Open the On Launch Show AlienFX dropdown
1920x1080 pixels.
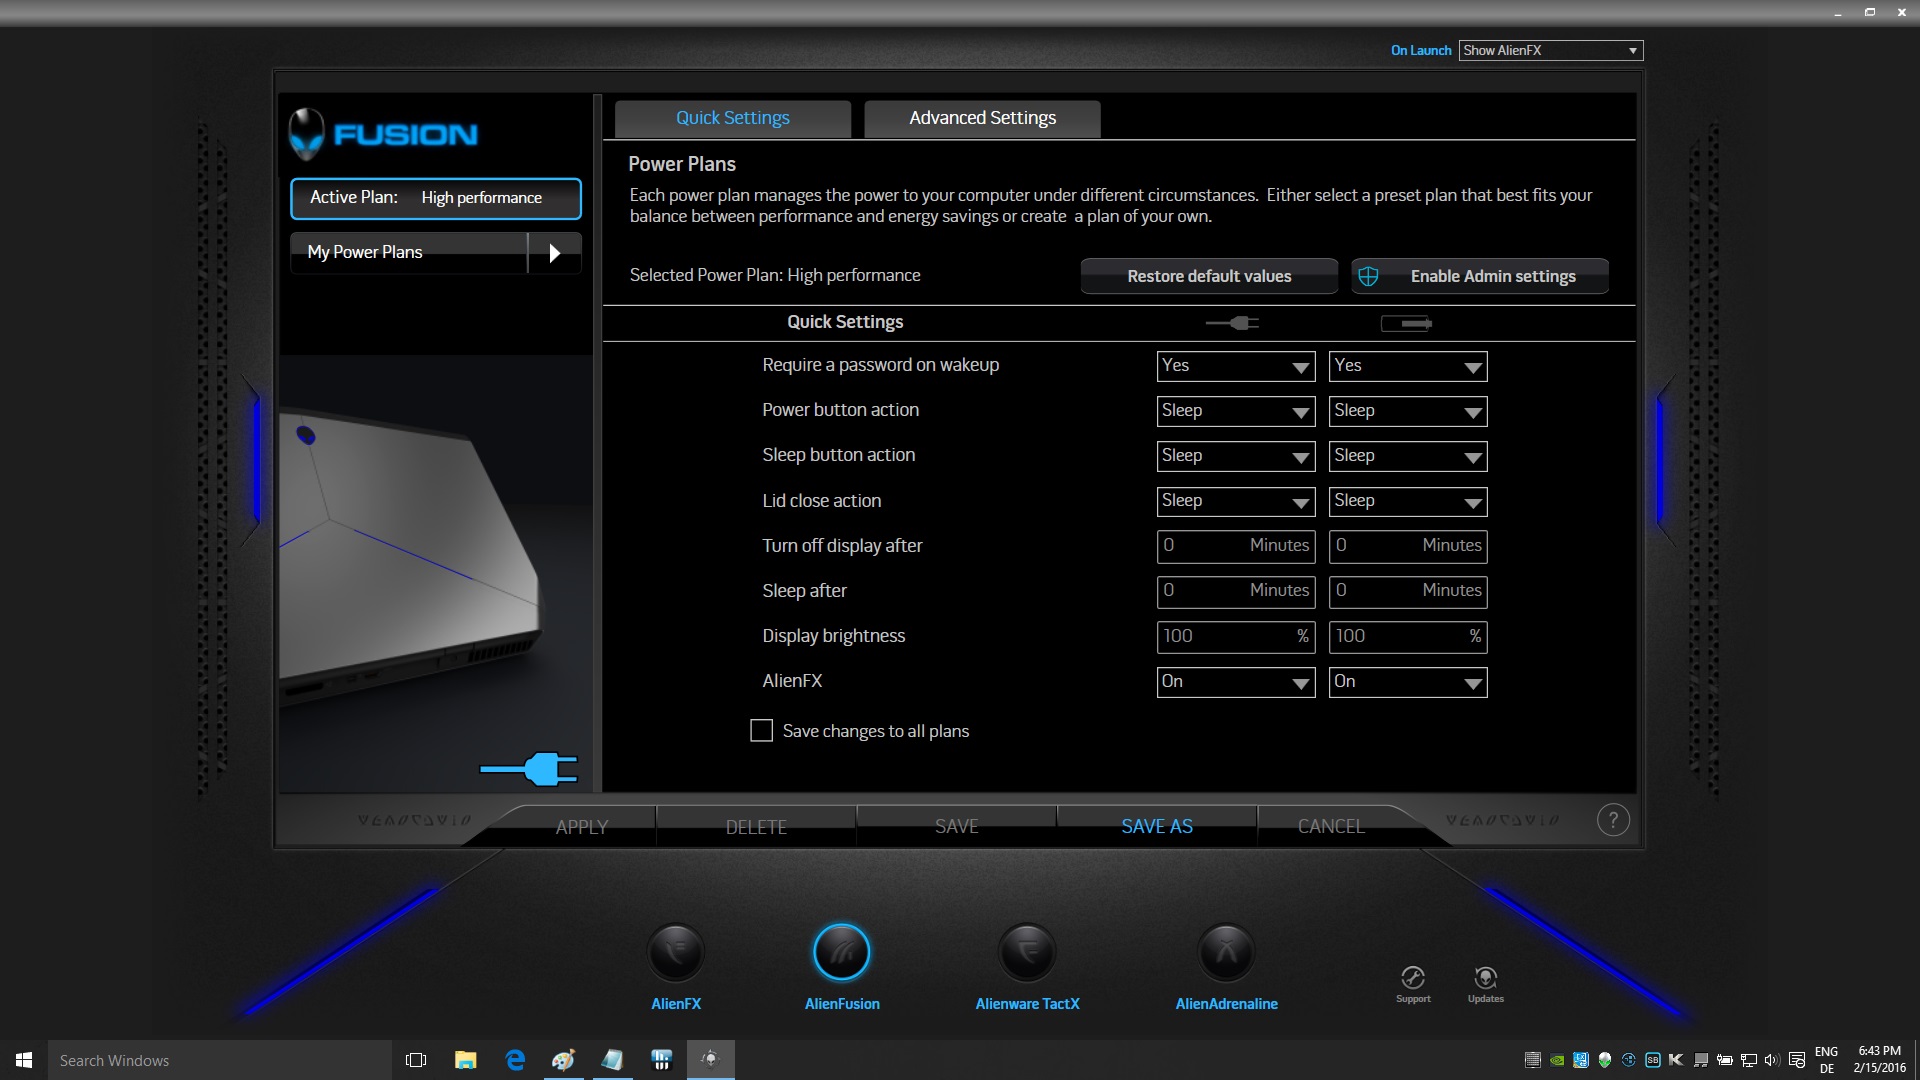(x=1551, y=50)
